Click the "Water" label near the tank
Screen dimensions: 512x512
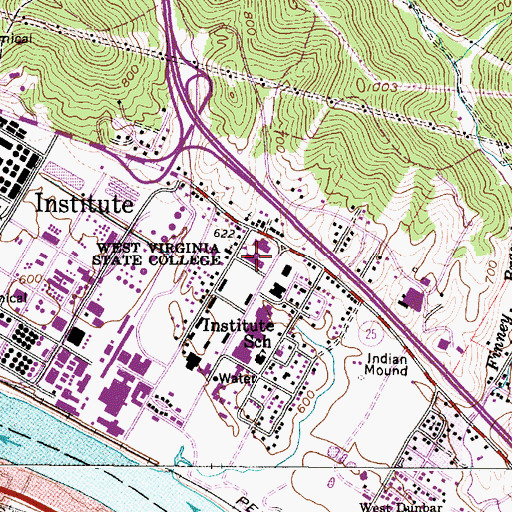(238, 378)
